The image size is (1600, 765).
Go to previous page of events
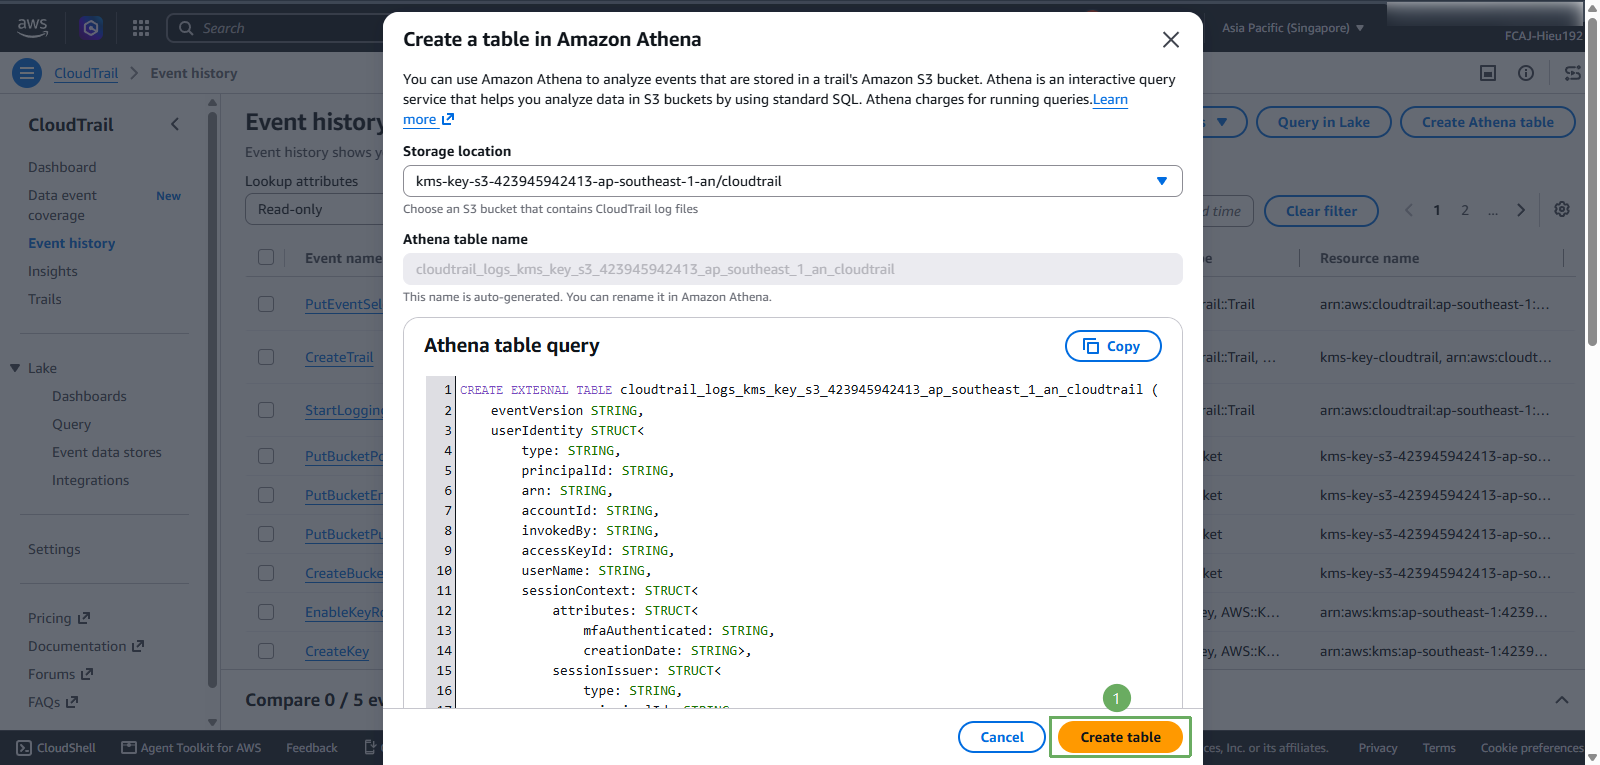(1409, 210)
